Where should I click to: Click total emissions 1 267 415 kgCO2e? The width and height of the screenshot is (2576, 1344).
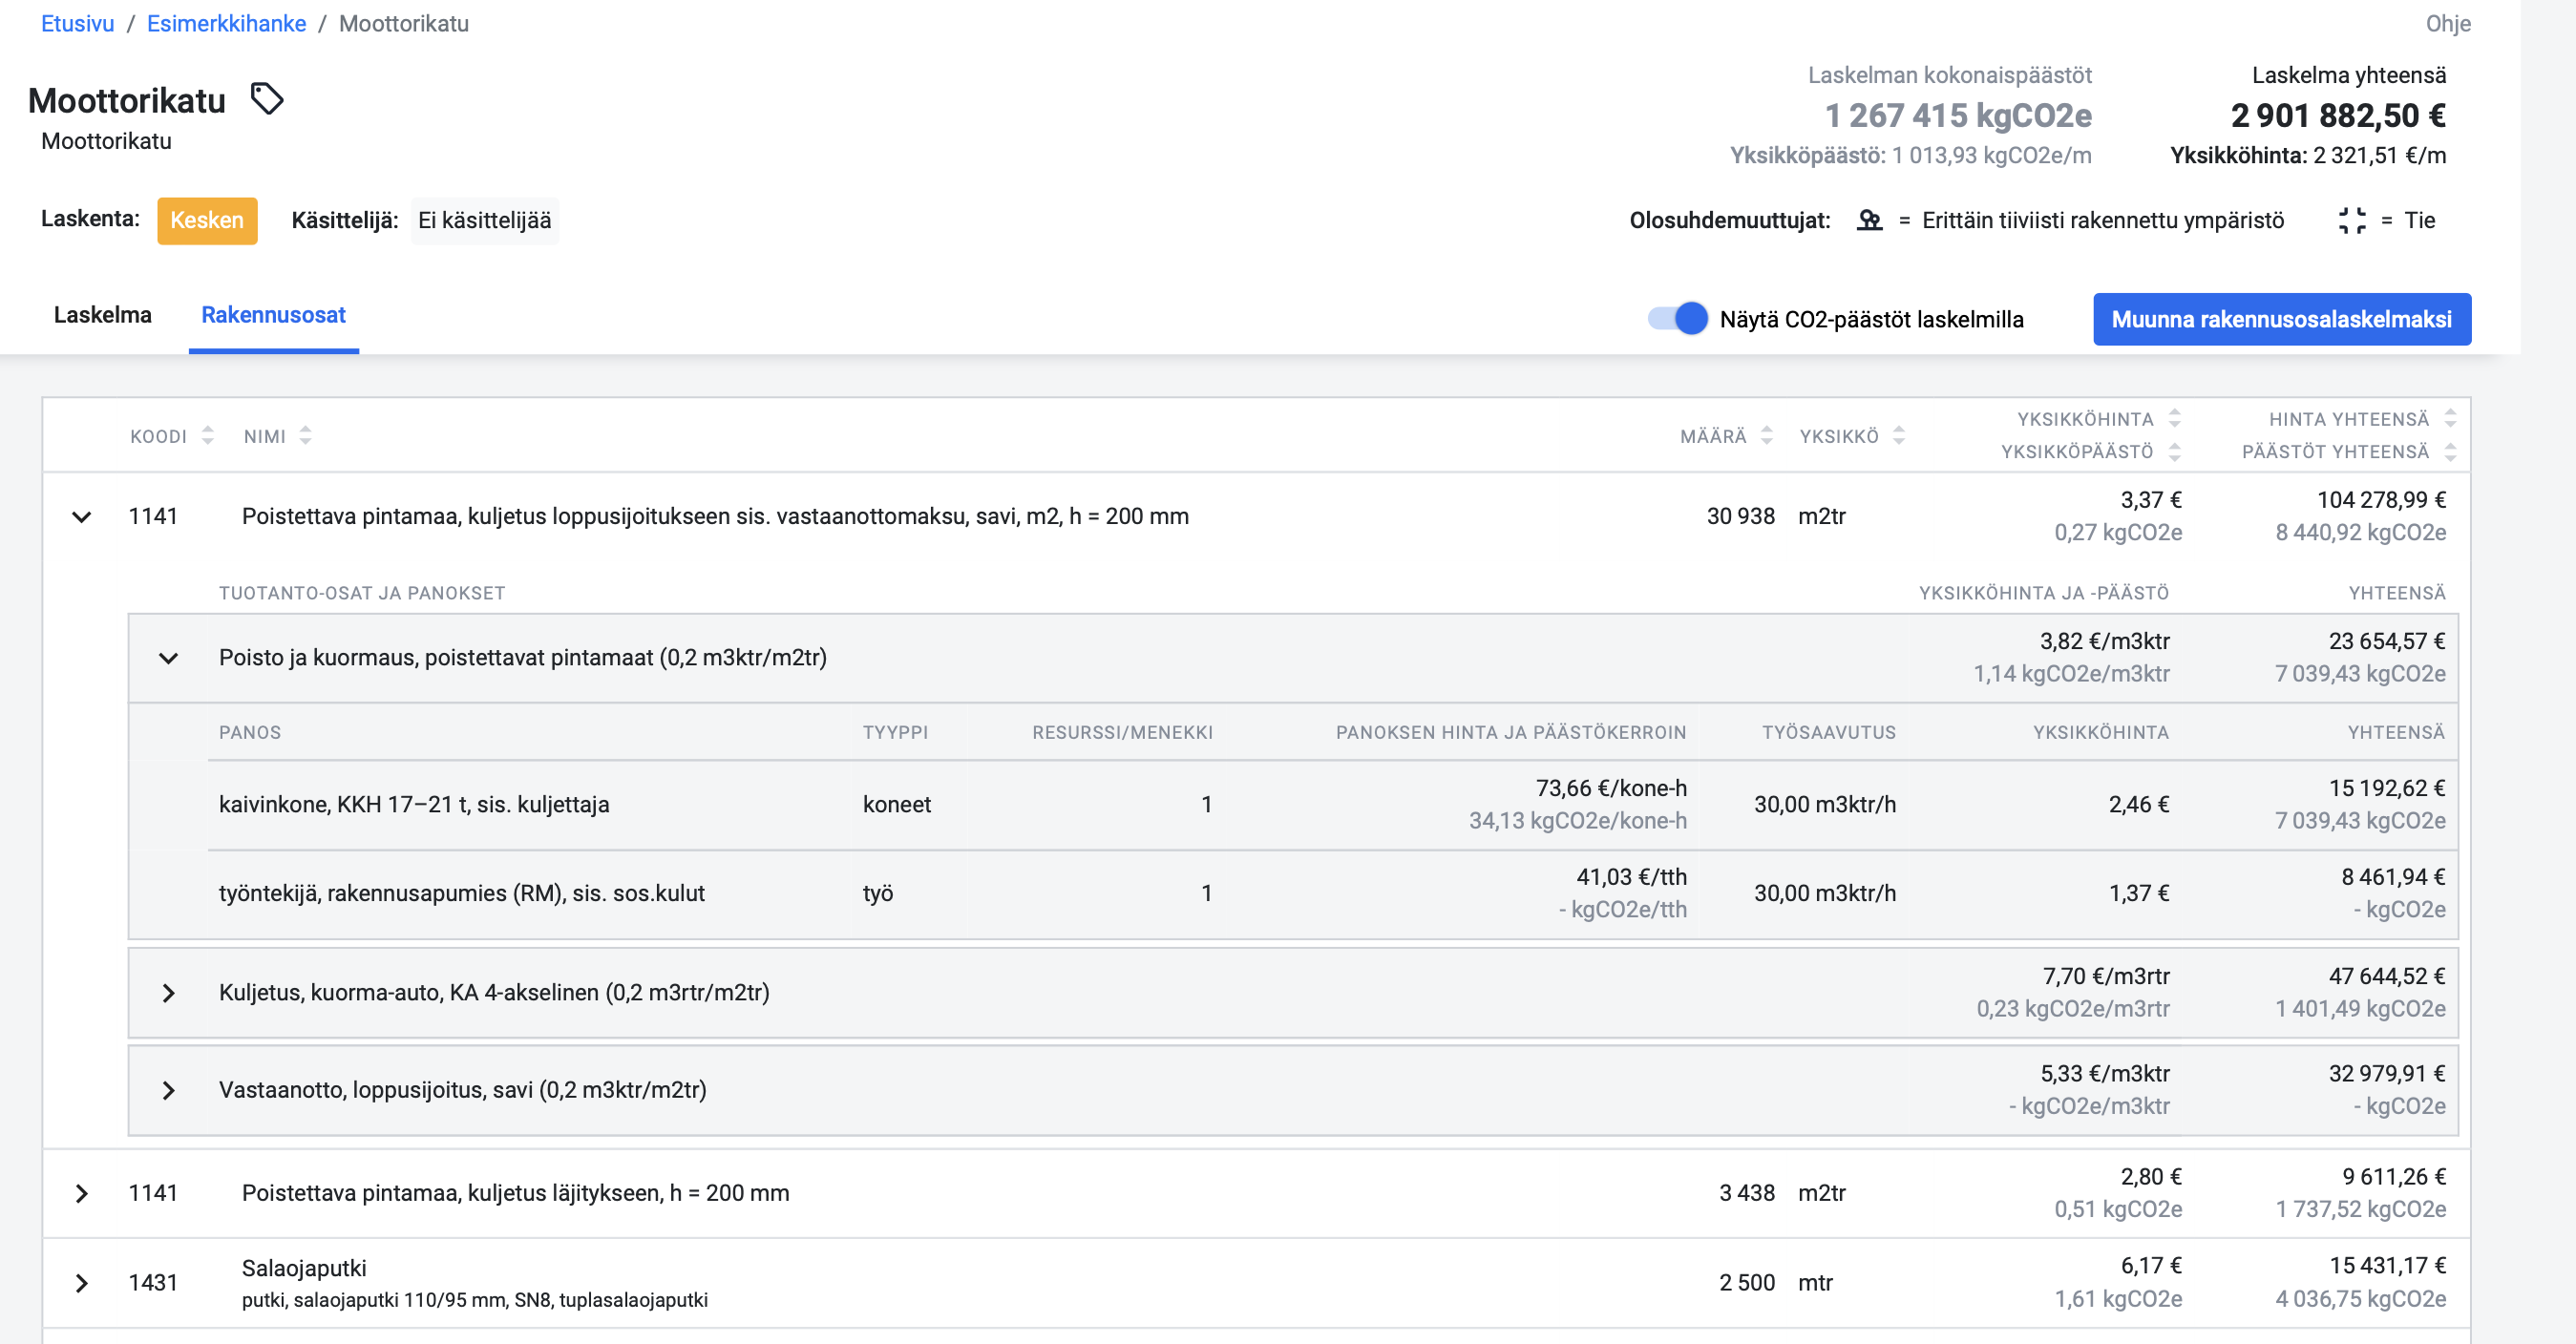(1958, 116)
